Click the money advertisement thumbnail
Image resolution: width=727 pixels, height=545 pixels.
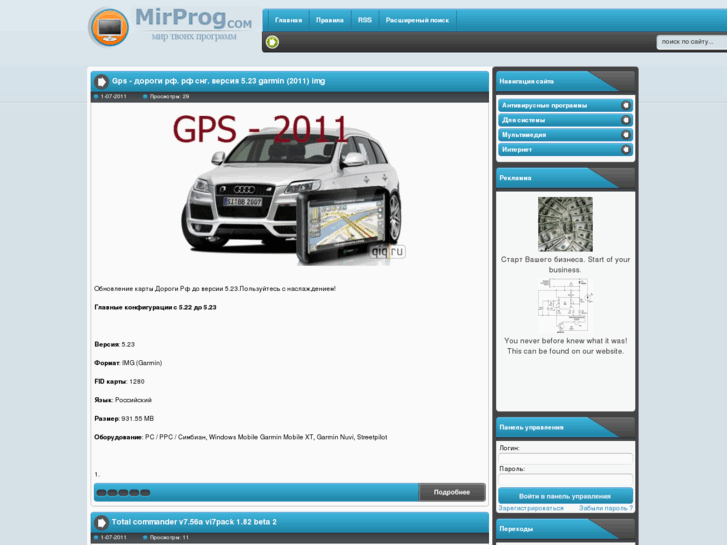565,224
